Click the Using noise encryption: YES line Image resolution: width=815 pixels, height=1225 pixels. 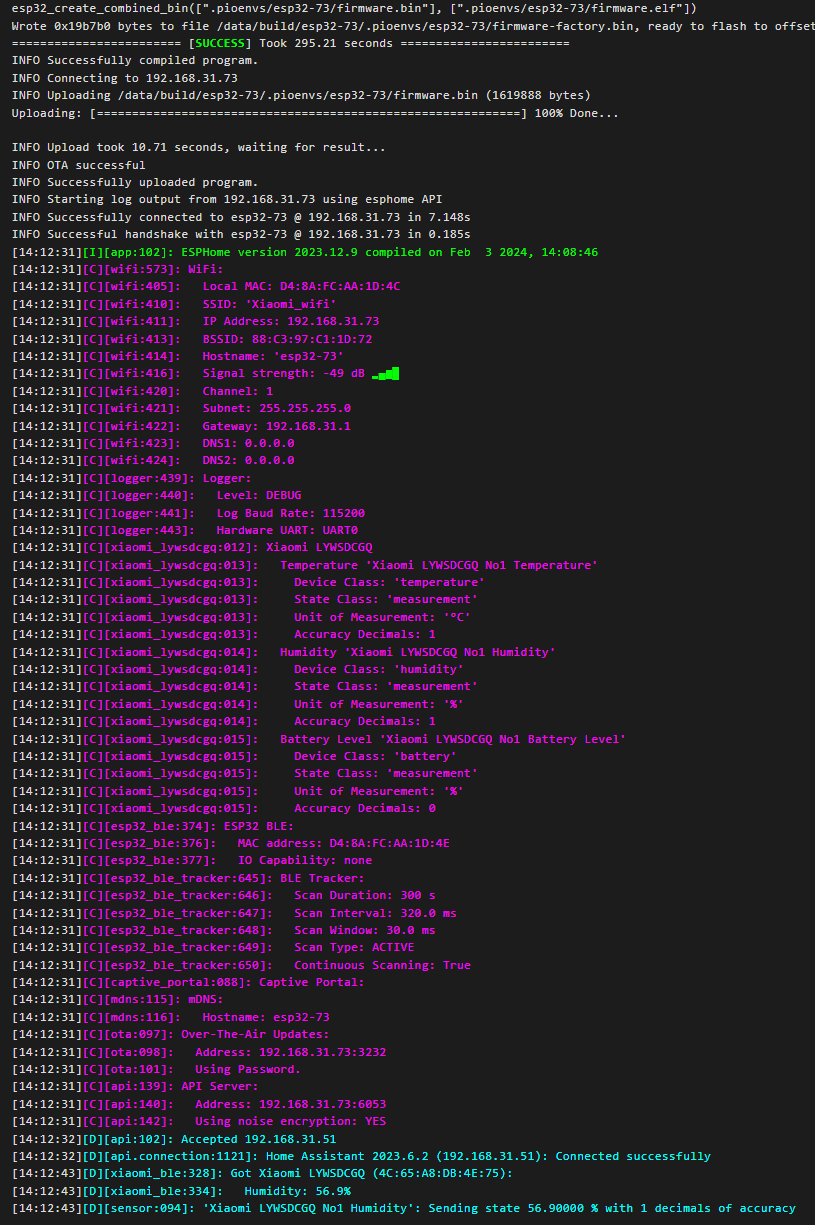click(199, 1121)
